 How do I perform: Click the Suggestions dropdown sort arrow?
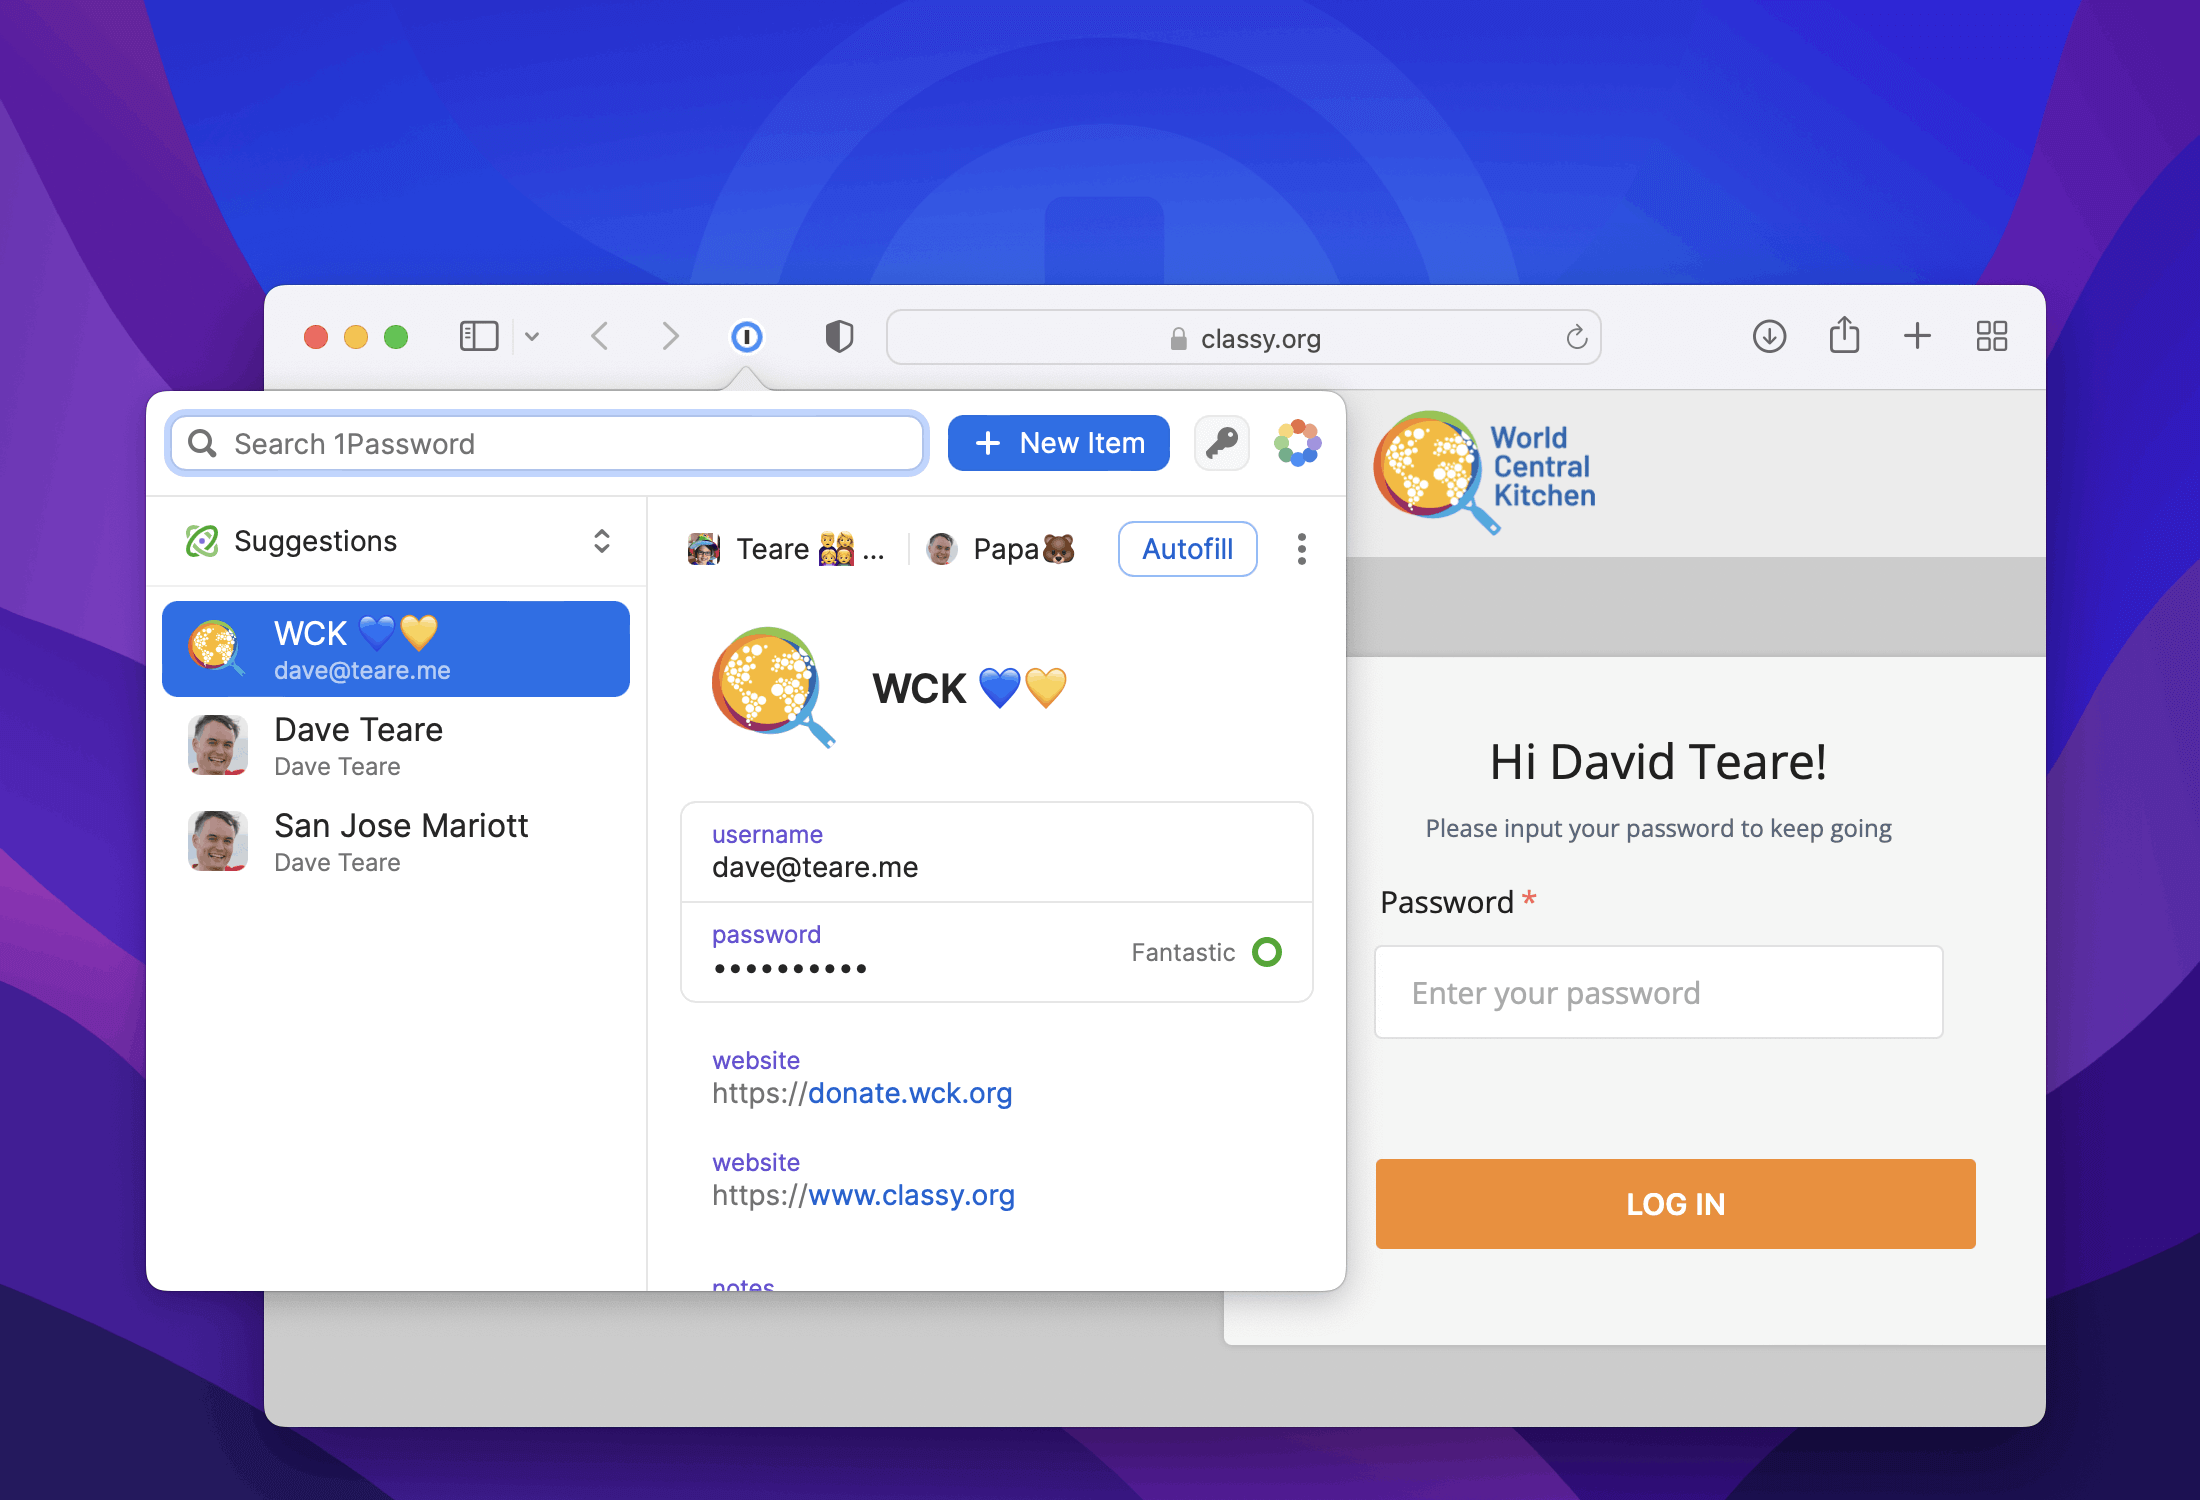click(605, 540)
